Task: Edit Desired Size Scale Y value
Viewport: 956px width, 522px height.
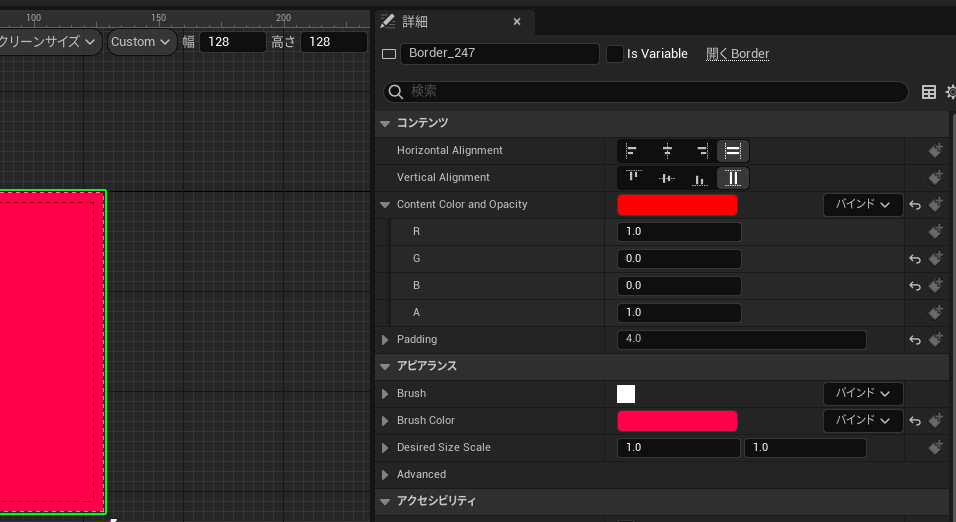Action: [805, 448]
